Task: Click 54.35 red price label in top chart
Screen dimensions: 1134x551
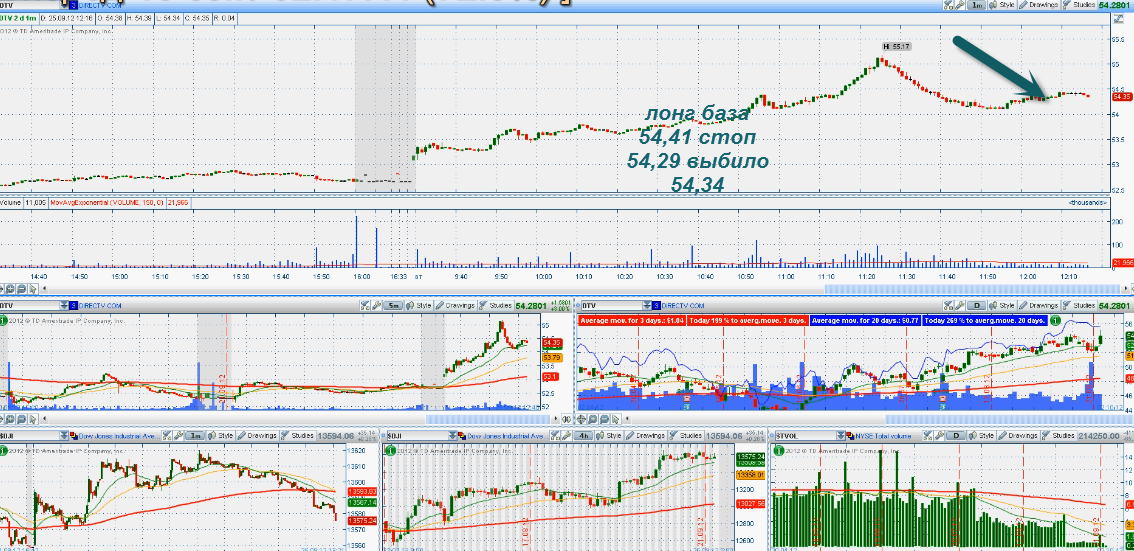Action: tap(1122, 96)
